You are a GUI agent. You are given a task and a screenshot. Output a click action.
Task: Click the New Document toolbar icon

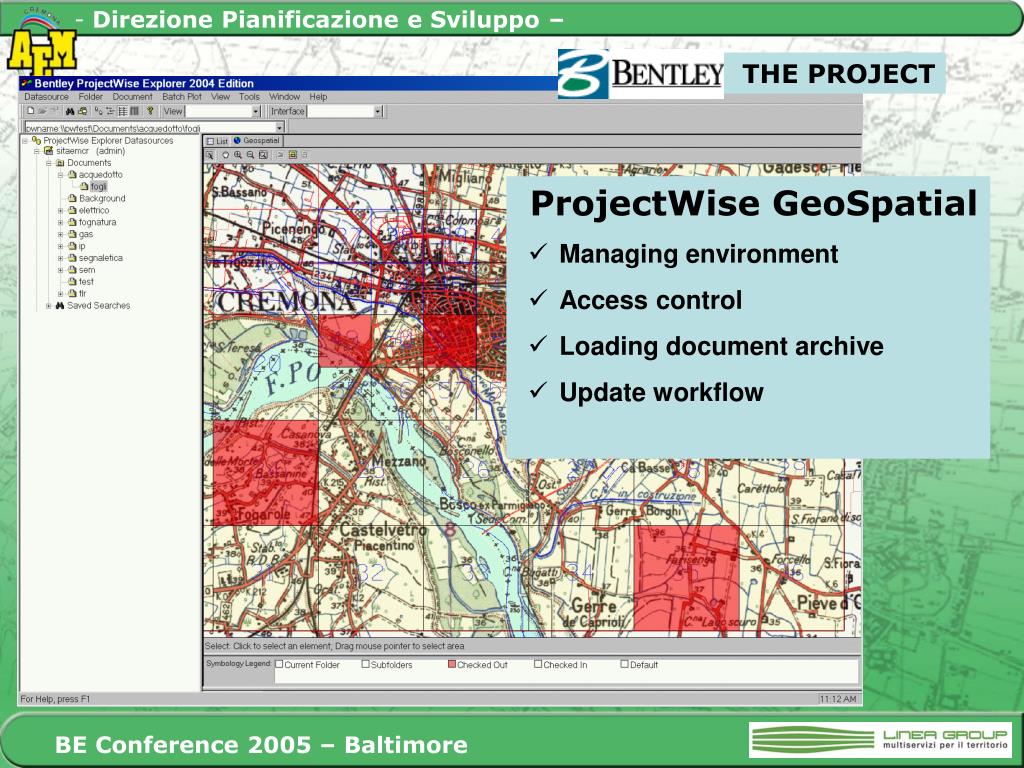31,111
